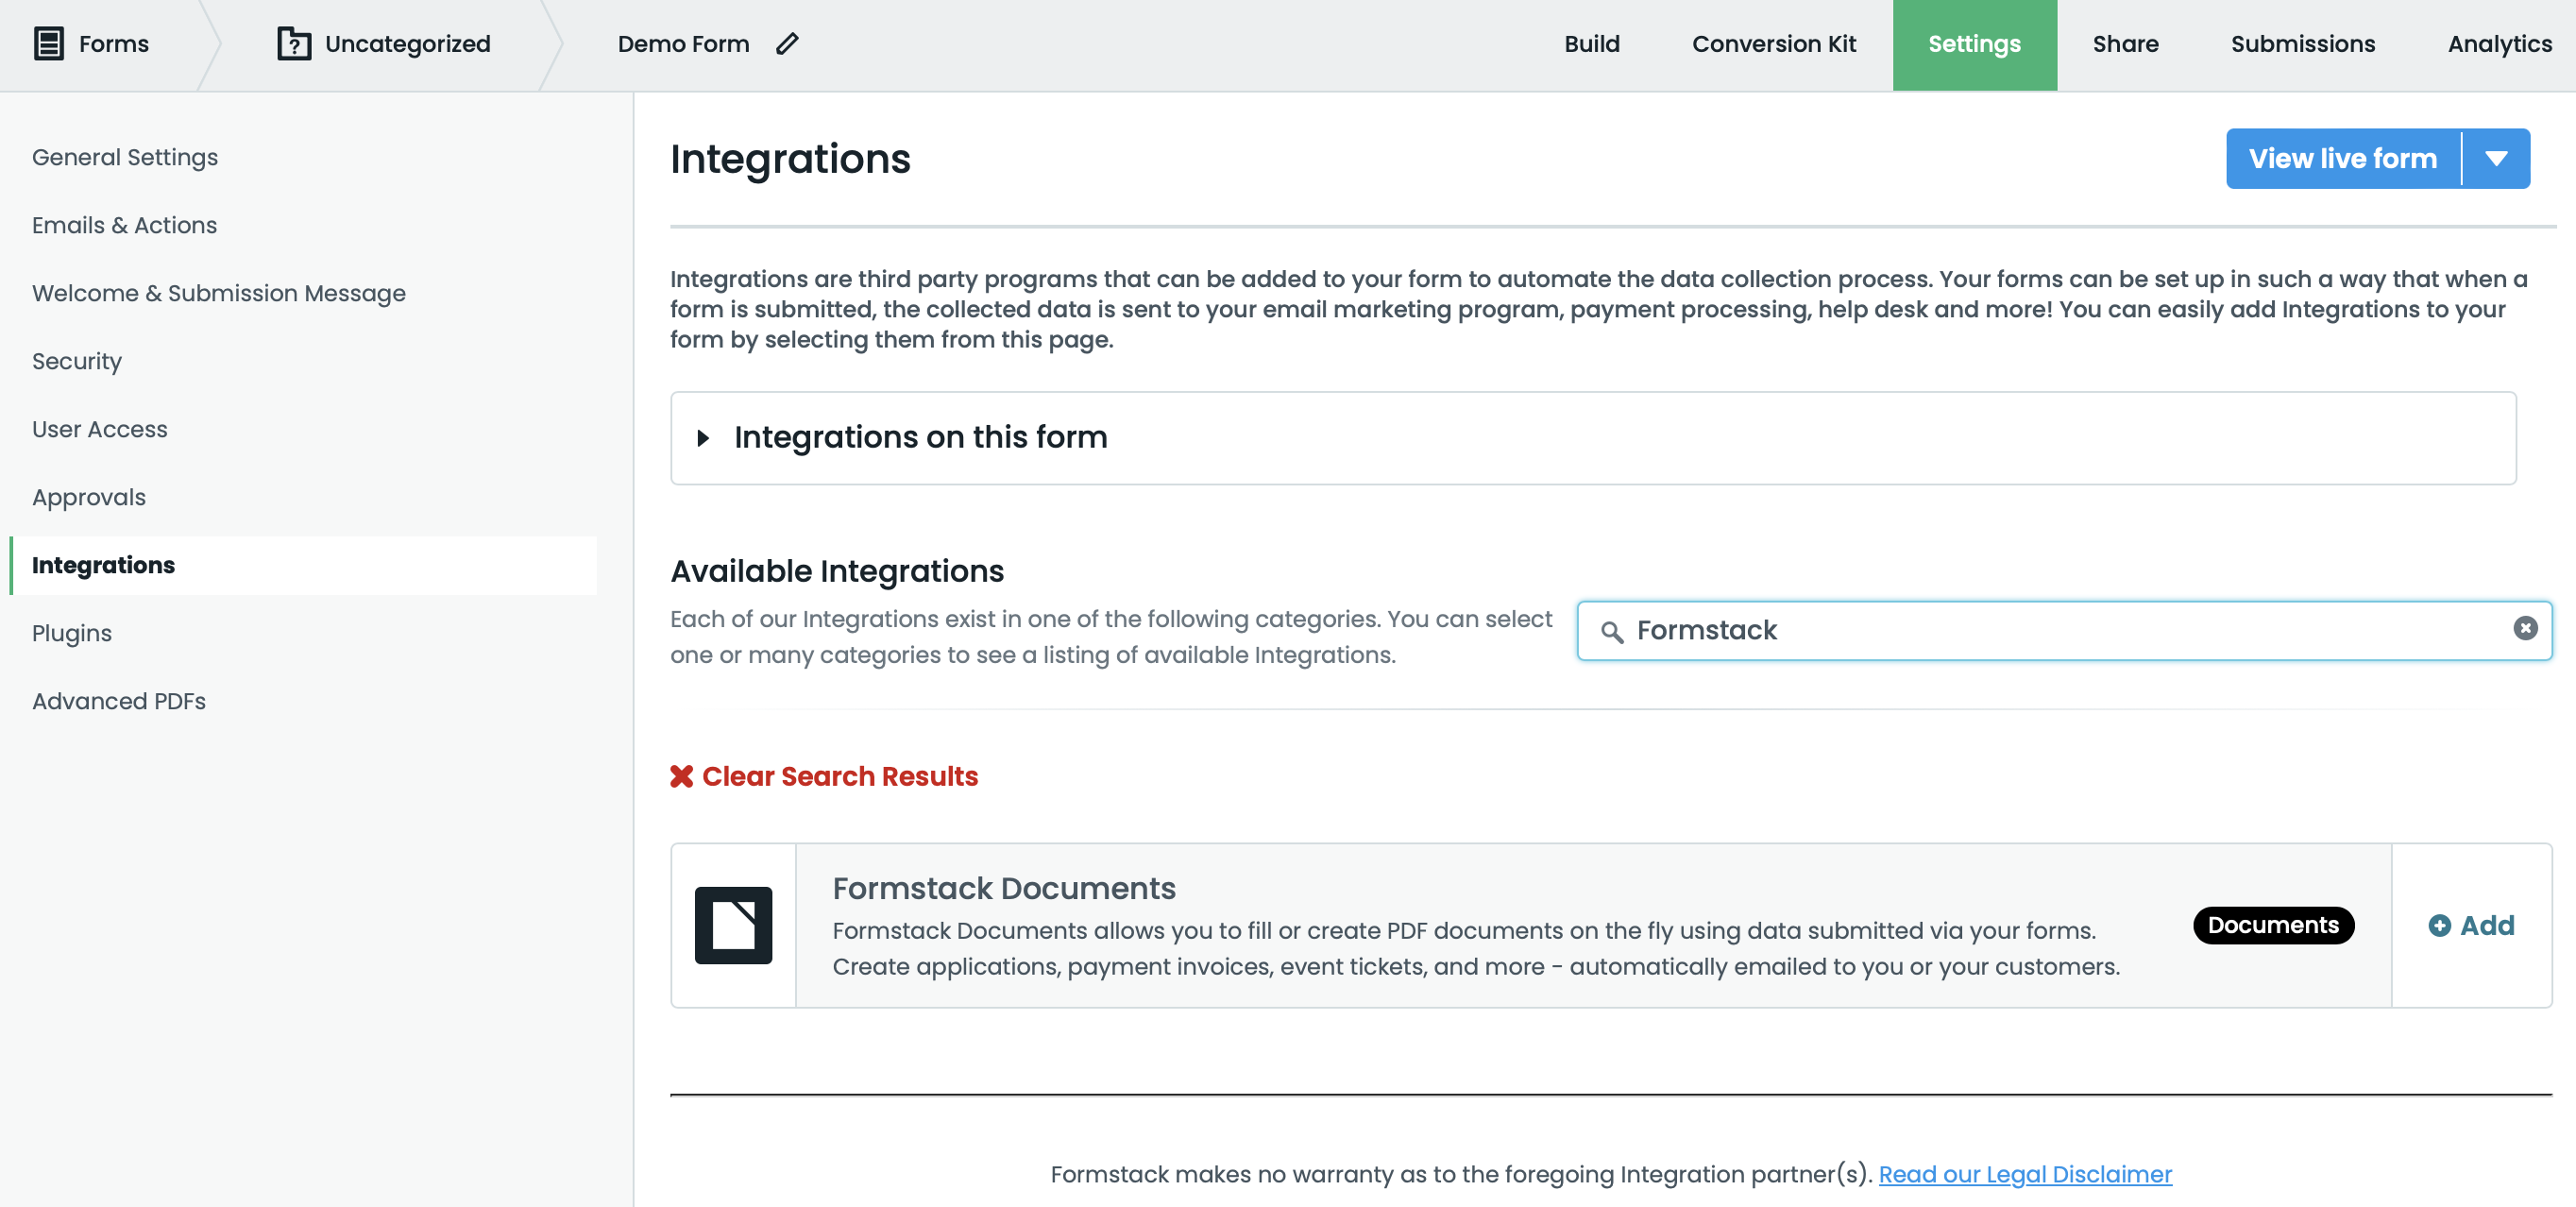Click the red X beside Clear Search Results

tap(682, 775)
